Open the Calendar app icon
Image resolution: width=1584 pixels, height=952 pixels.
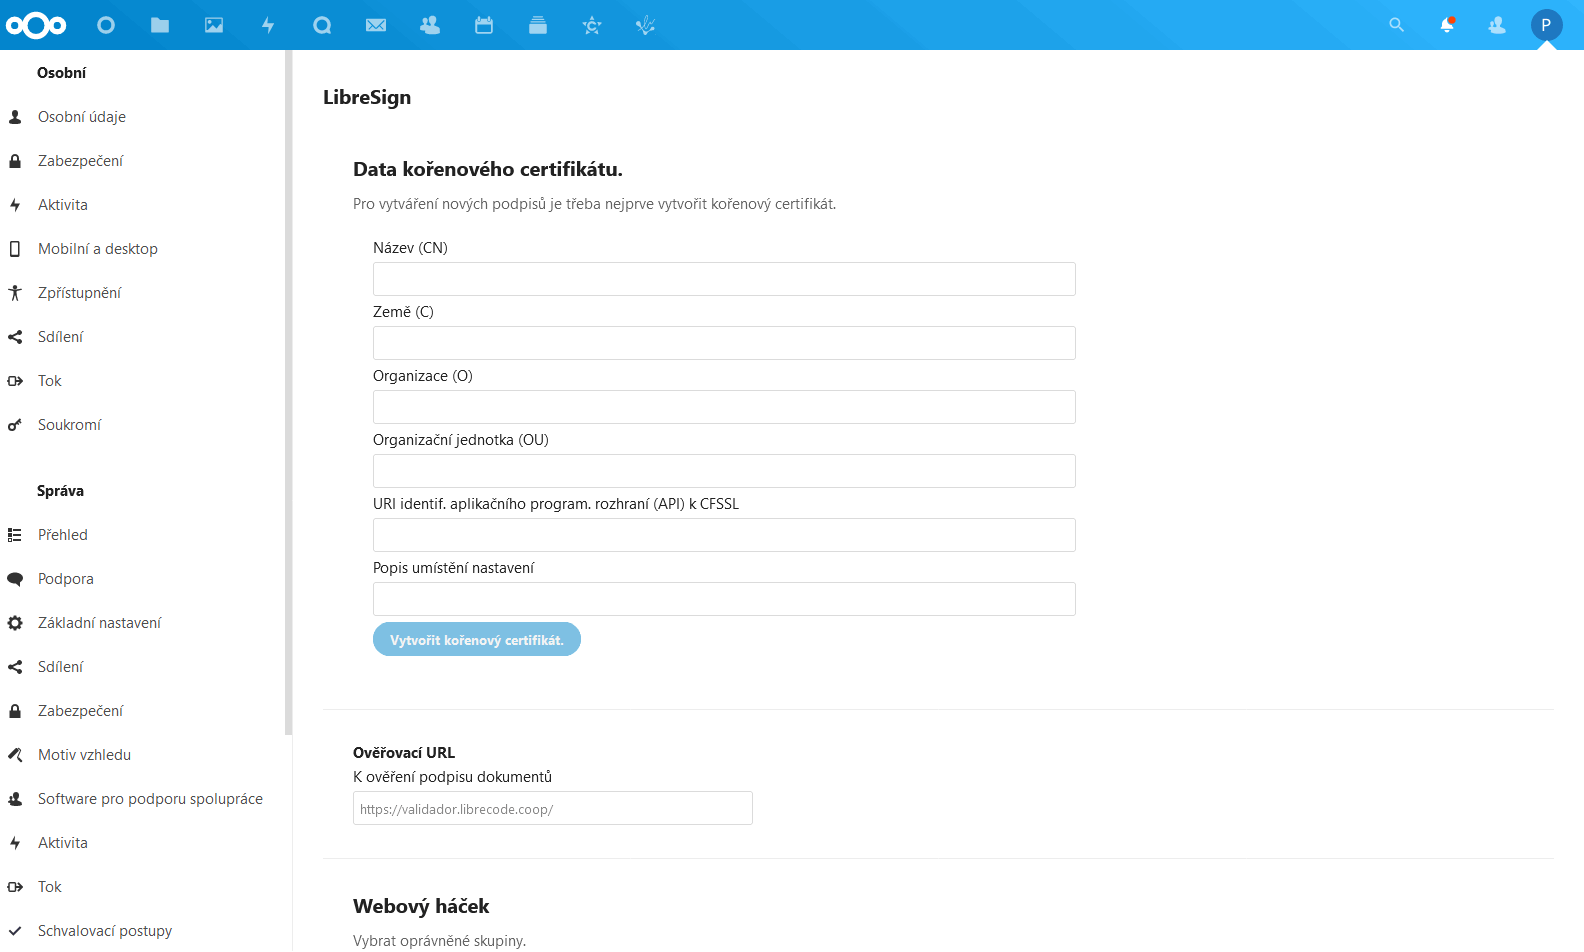[484, 25]
